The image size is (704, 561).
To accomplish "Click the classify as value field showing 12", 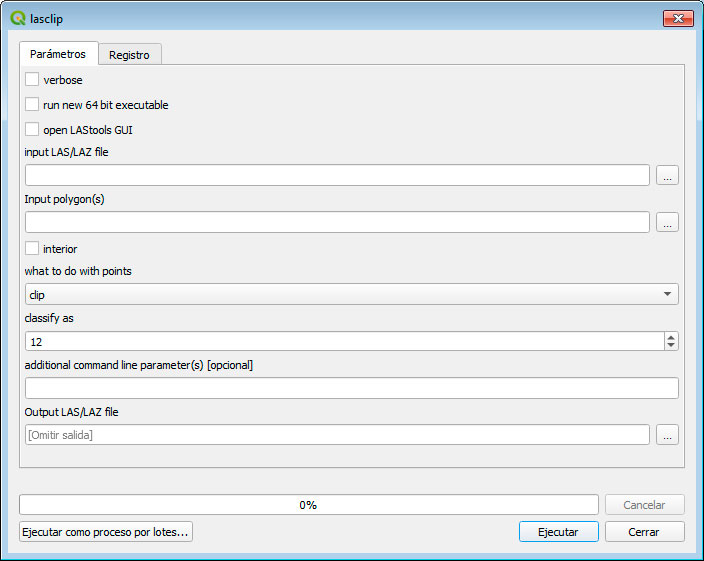I will tap(345, 342).
